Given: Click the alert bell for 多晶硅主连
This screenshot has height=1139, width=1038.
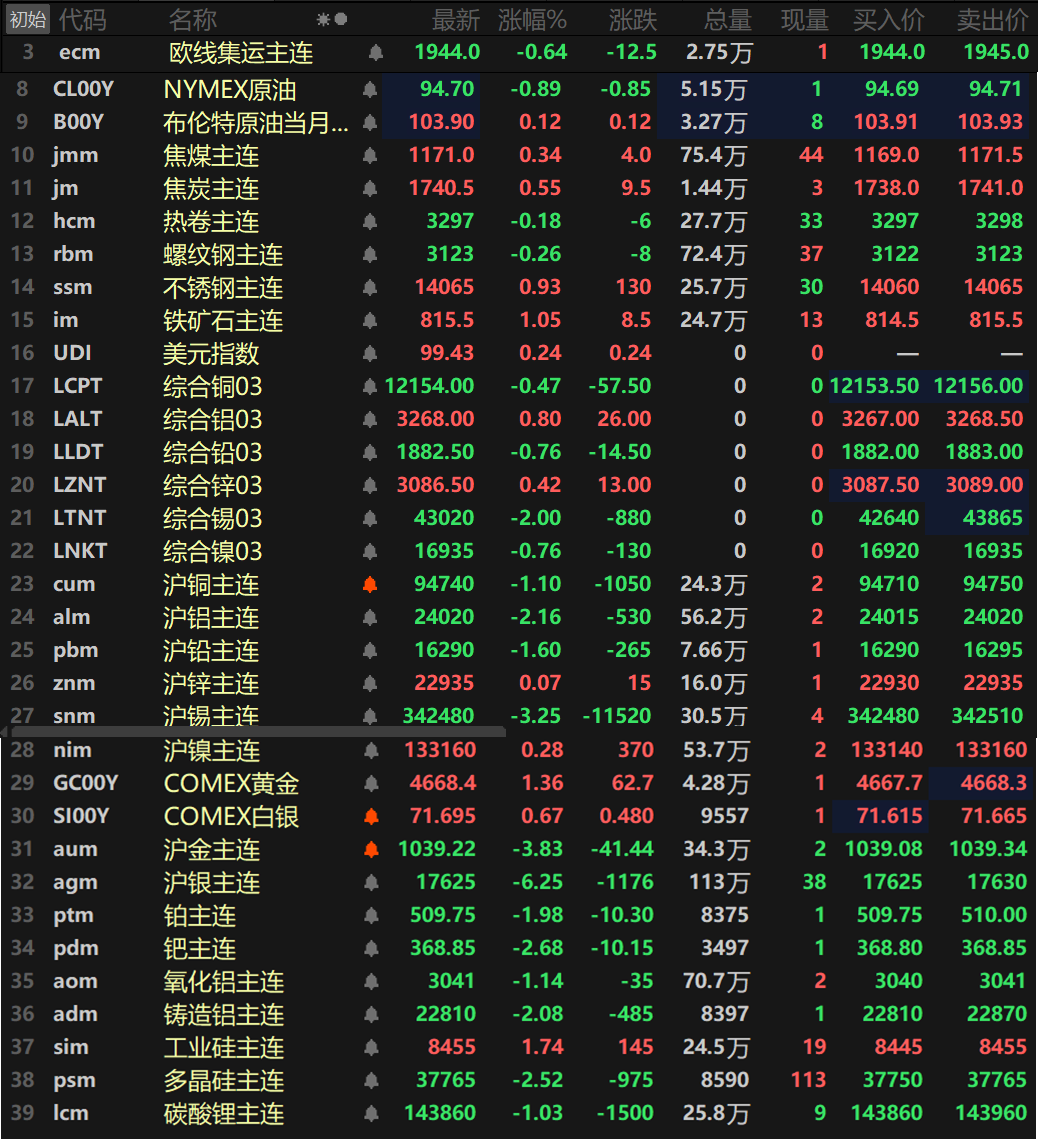Looking at the screenshot, I should pyautogui.click(x=369, y=1080).
